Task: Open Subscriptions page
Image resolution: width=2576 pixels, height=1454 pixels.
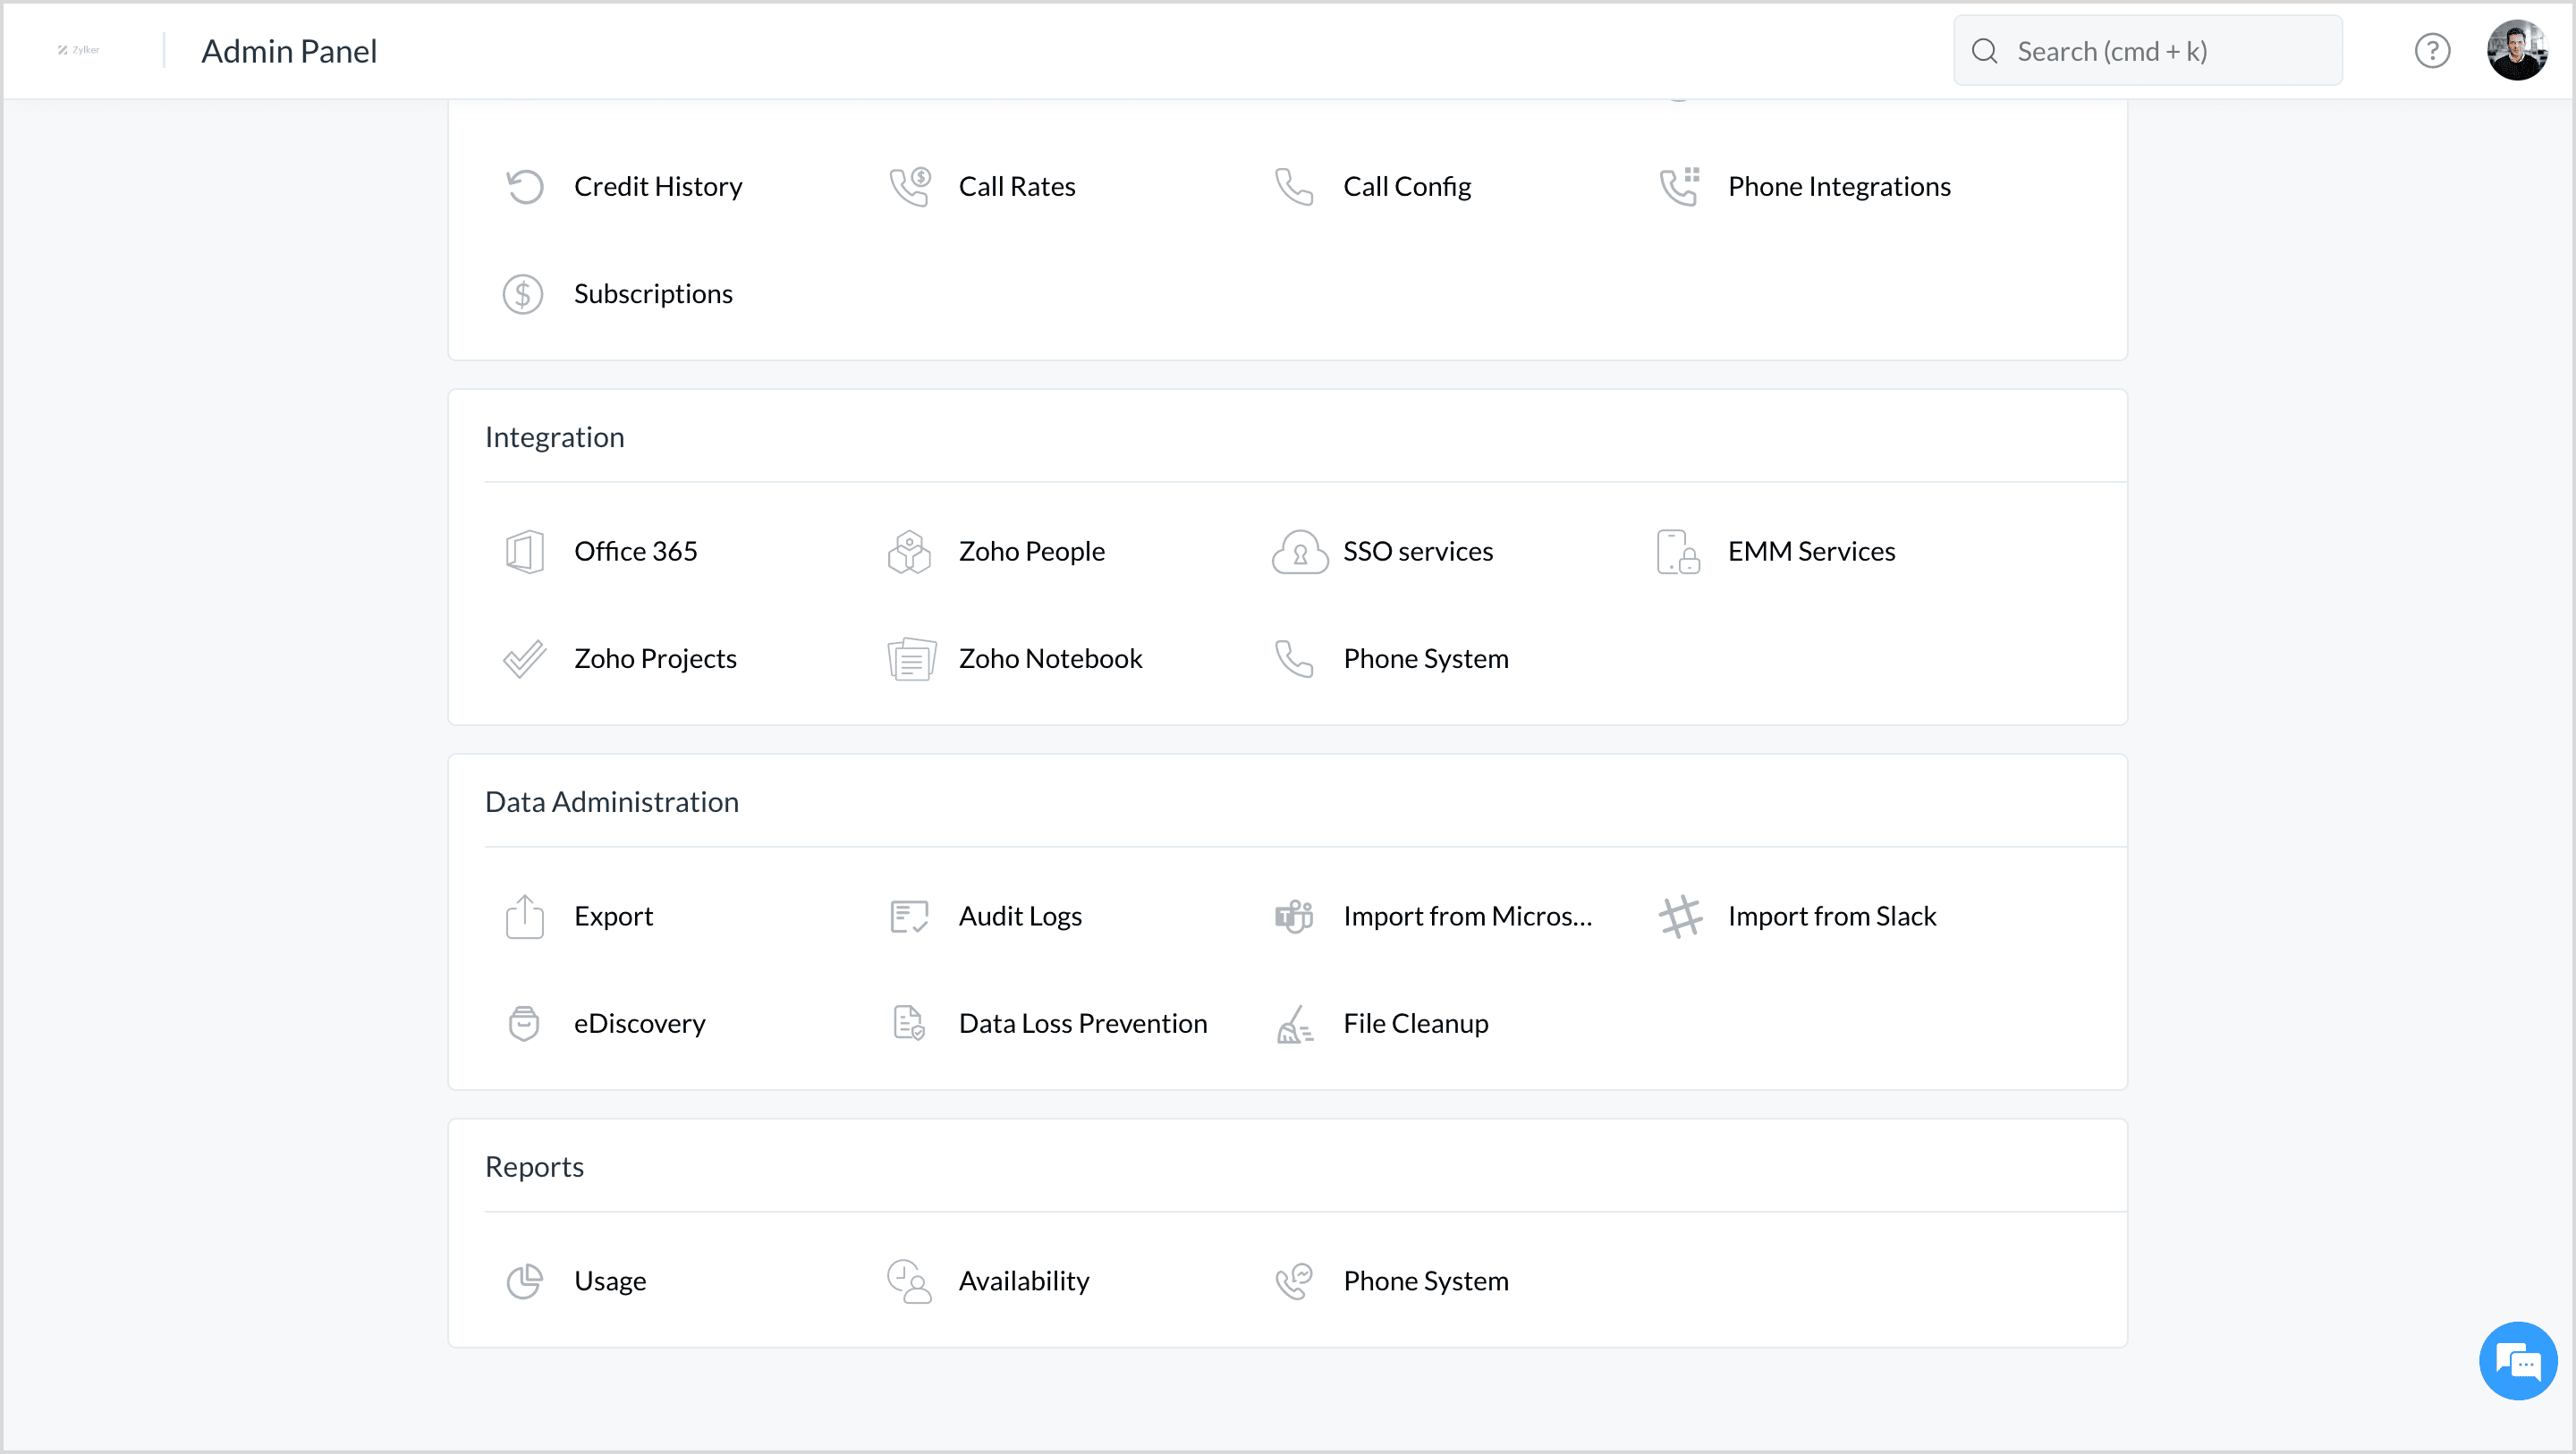Action: [x=653, y=294]
